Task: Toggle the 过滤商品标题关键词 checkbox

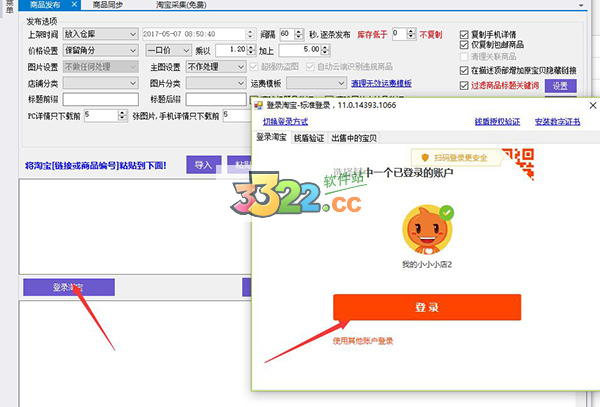Action: tap(464, 86)
